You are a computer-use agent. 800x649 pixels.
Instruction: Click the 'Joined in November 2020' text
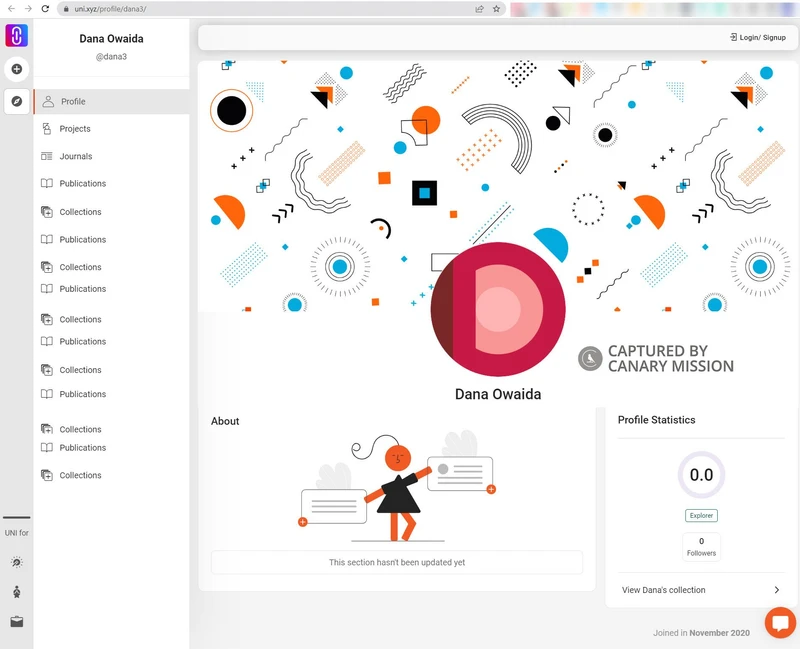click(701, 633)
